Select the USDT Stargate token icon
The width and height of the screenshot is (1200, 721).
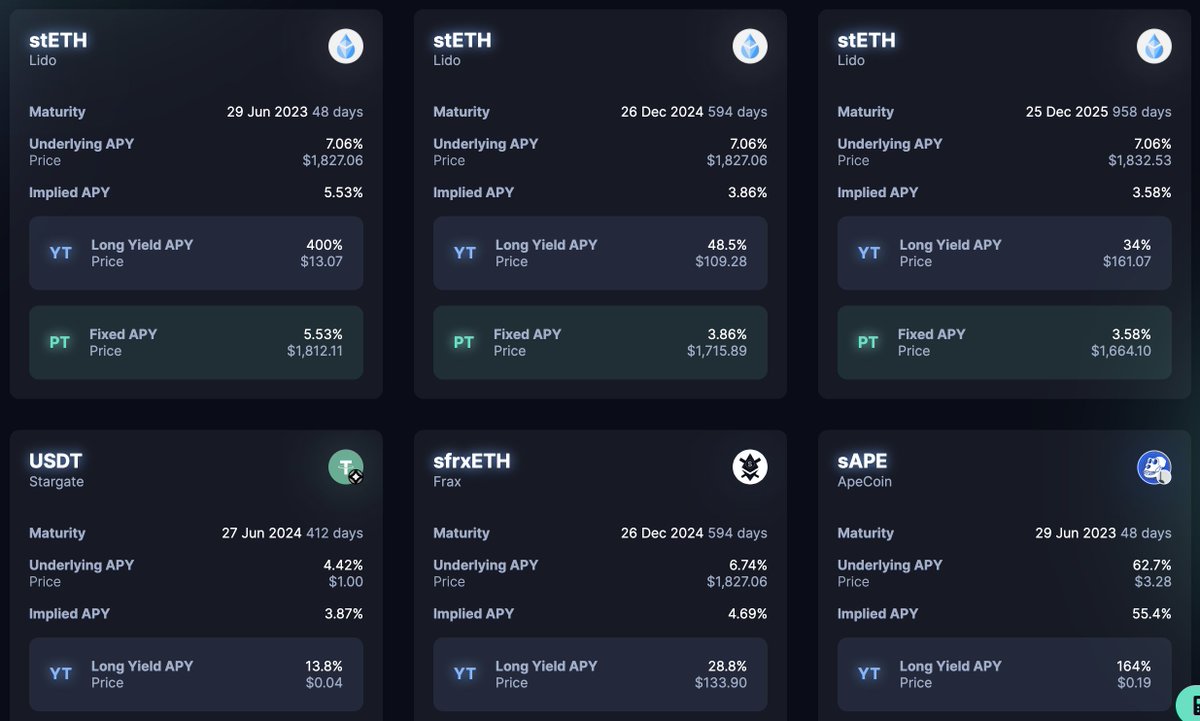pyautogui.click(x=346, y=467)
